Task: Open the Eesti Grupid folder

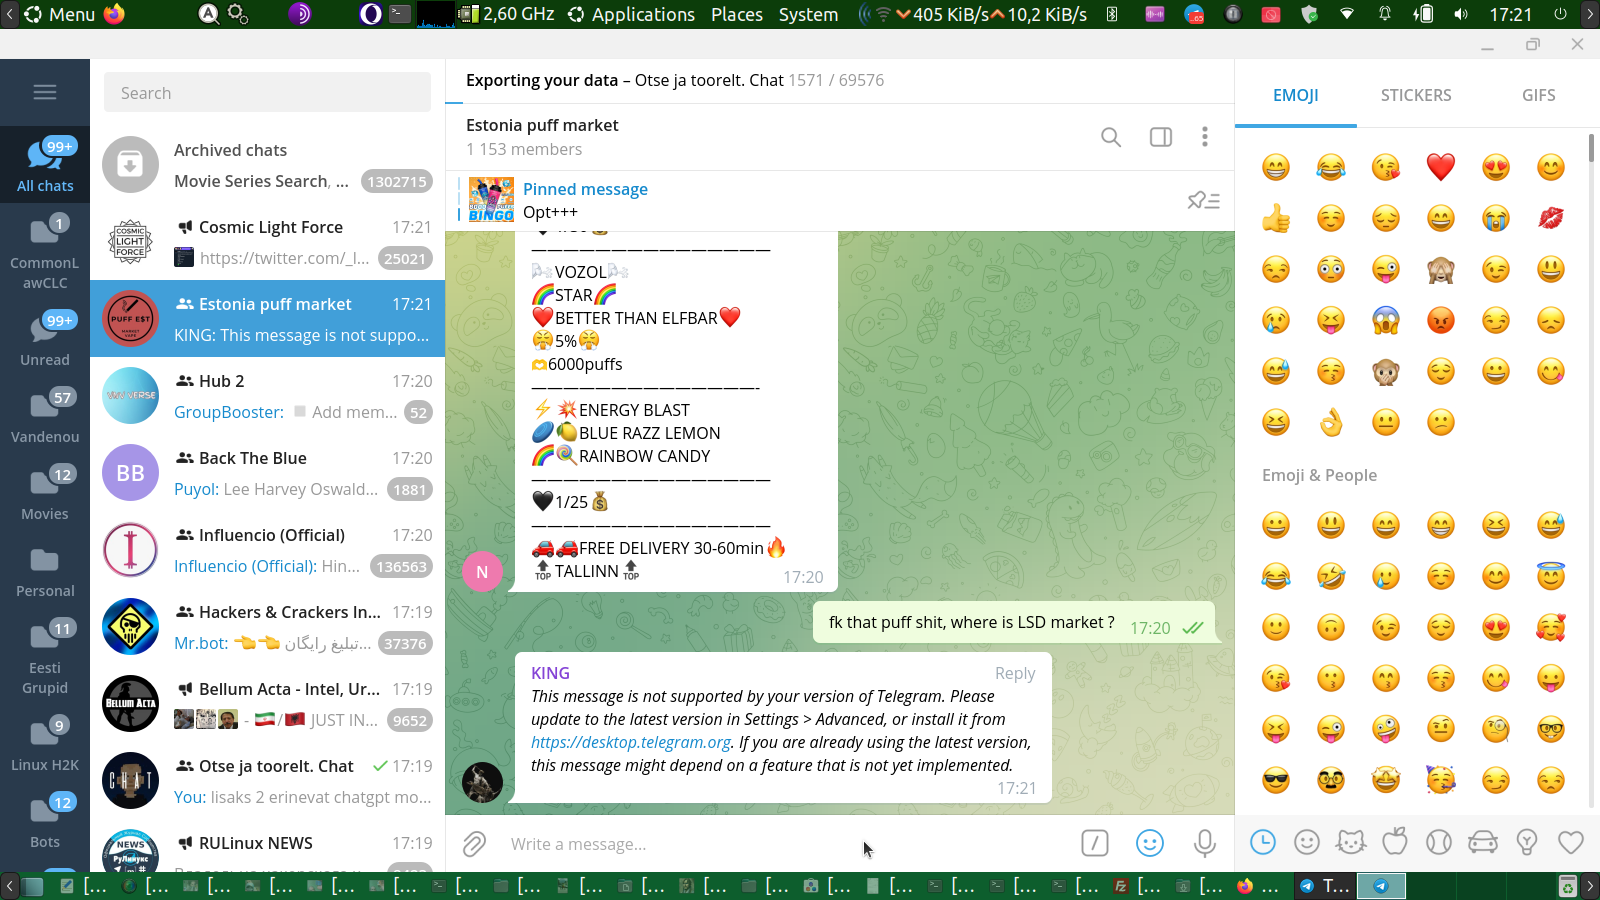Action: point(45,658)
